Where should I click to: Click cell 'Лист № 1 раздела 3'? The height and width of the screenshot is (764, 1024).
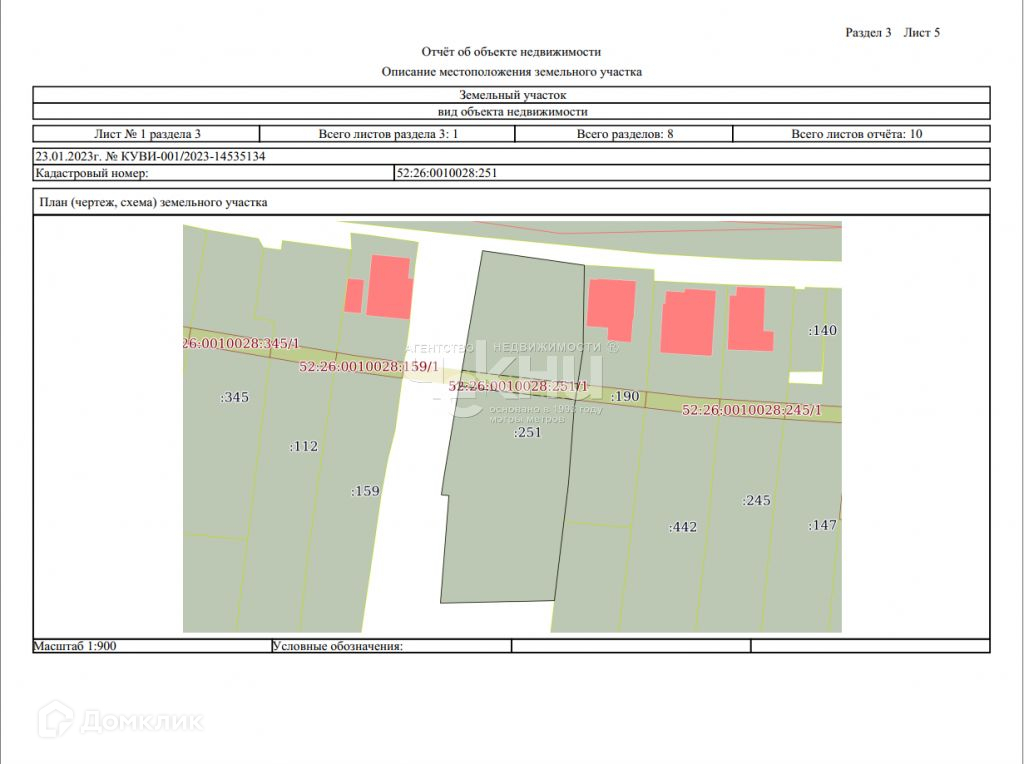click(147, 134)
